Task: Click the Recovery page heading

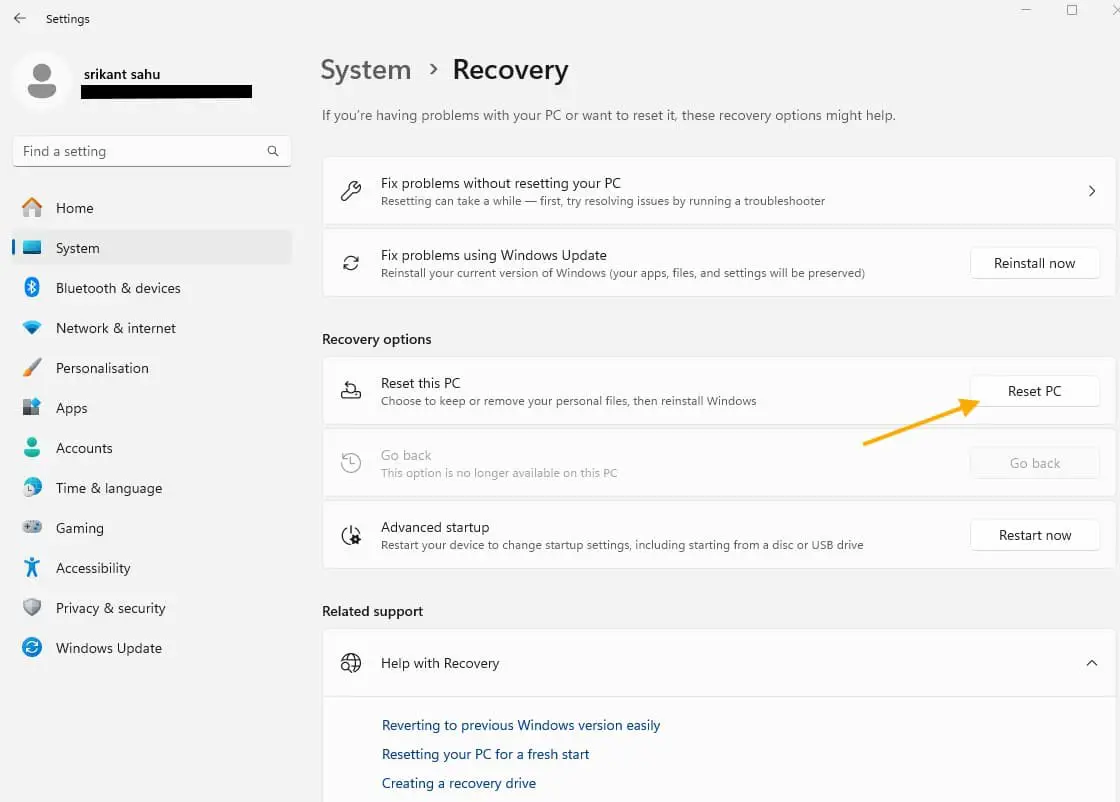Action: [x=511, y=70]
